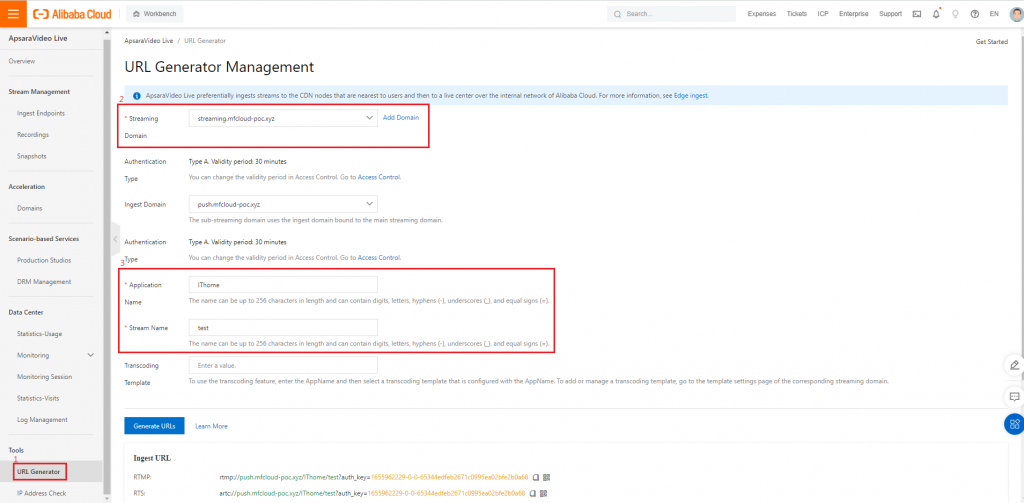Copy the RTS ingest URL
Screen dimensions: 1024x503
coord(533,493)
